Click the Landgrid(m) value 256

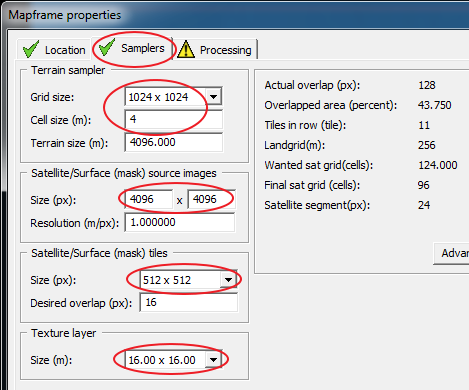click(427, 145)
